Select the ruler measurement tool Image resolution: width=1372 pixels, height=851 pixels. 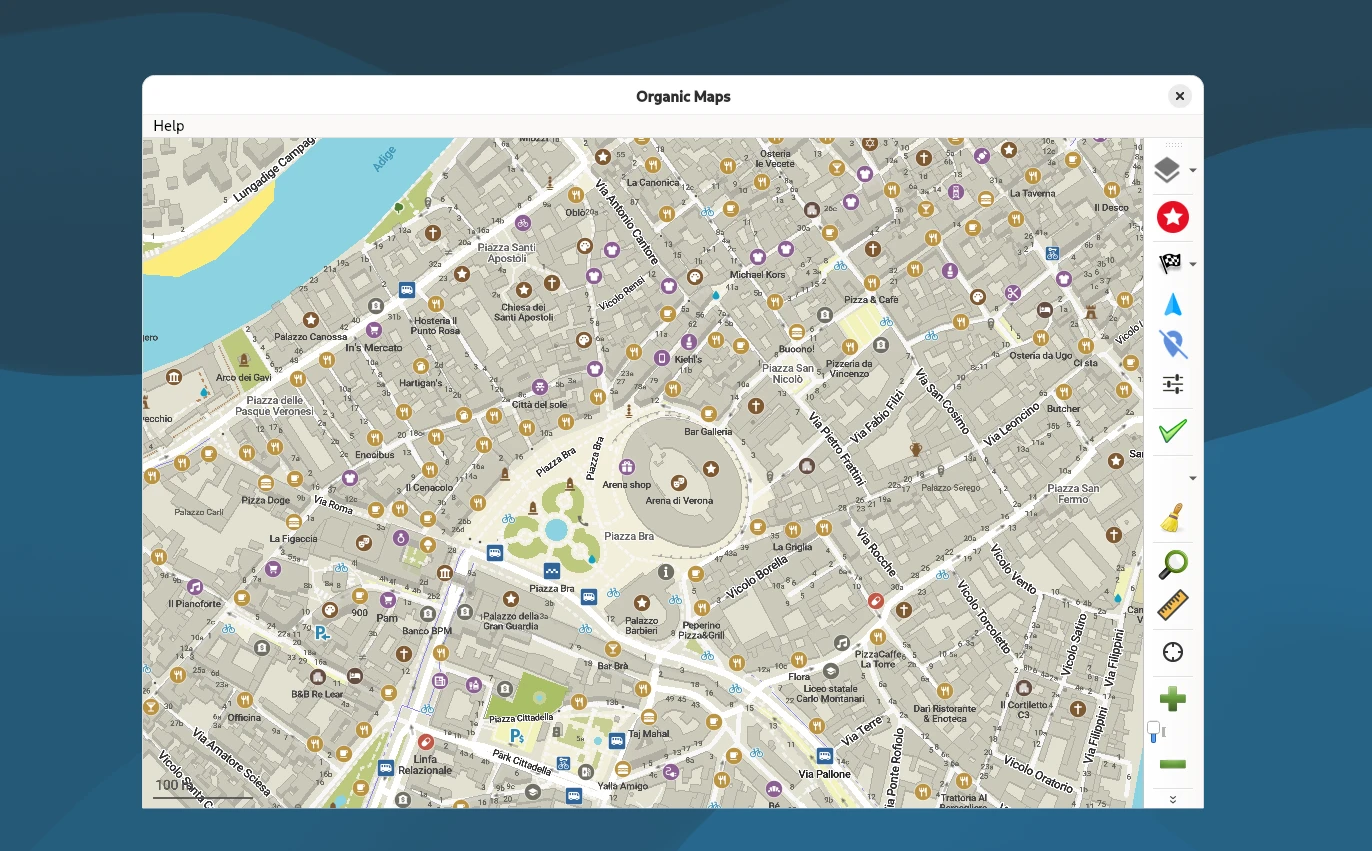(x=1172, y=605)
